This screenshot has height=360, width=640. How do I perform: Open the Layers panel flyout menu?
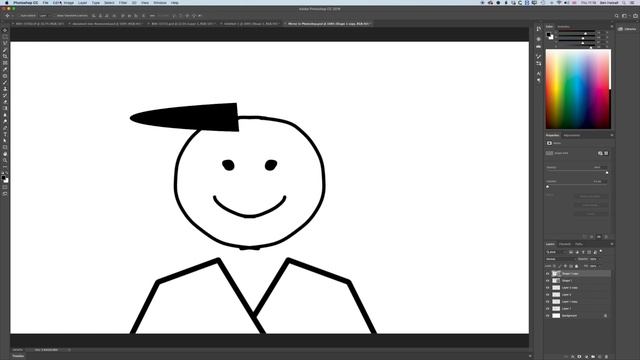point(611,244)
